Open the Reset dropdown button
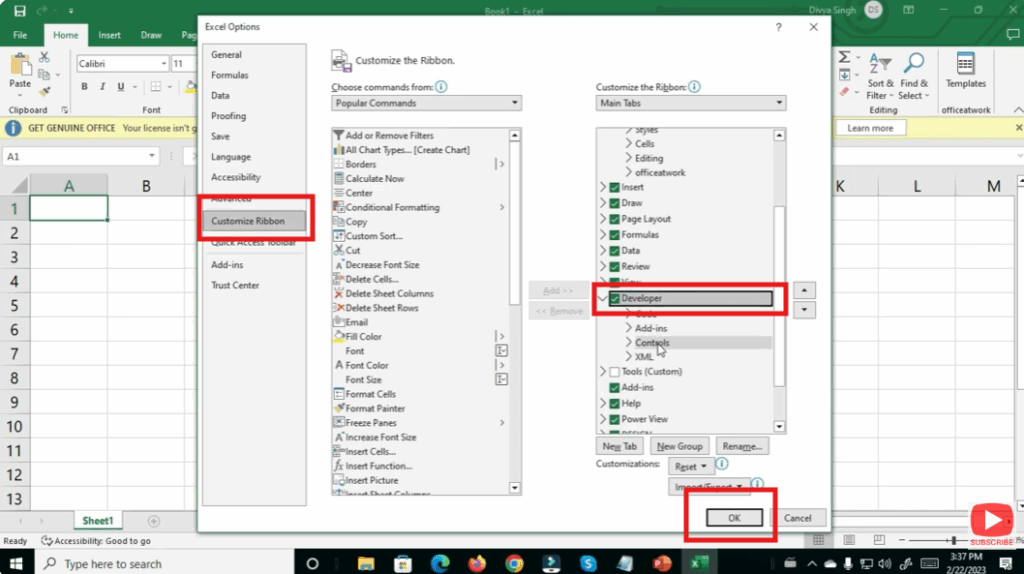1024x574 pixels. click(690, 466)
